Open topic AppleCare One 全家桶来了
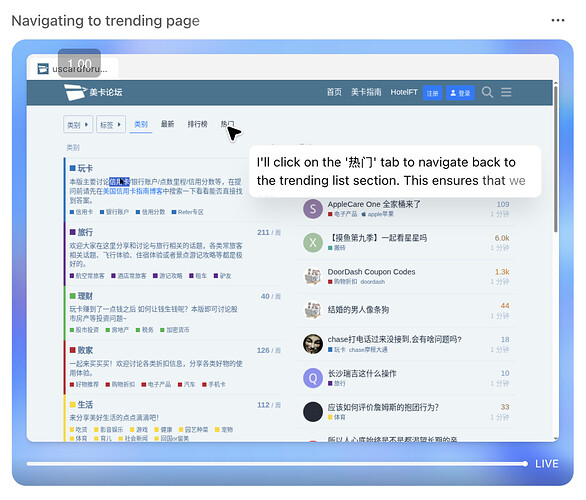This screenshot has height=500, width=586. [x=374, y=204]
